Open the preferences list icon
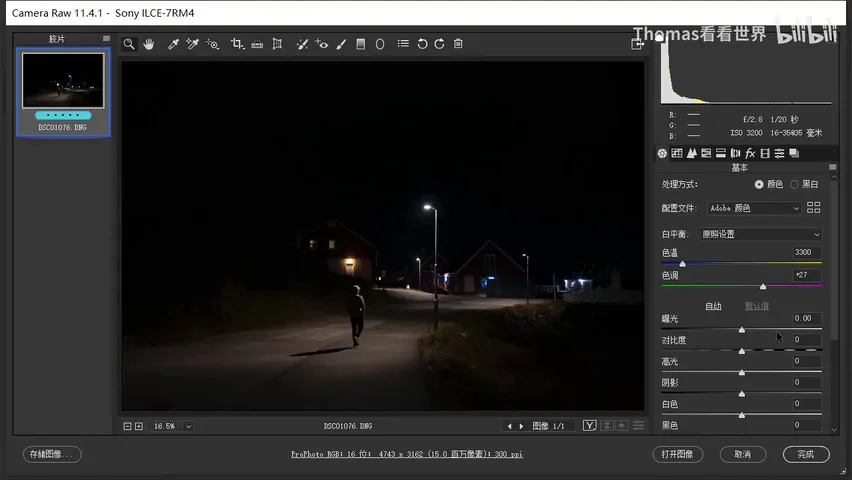Screen dimensions: 852x480 coord(403,43)
